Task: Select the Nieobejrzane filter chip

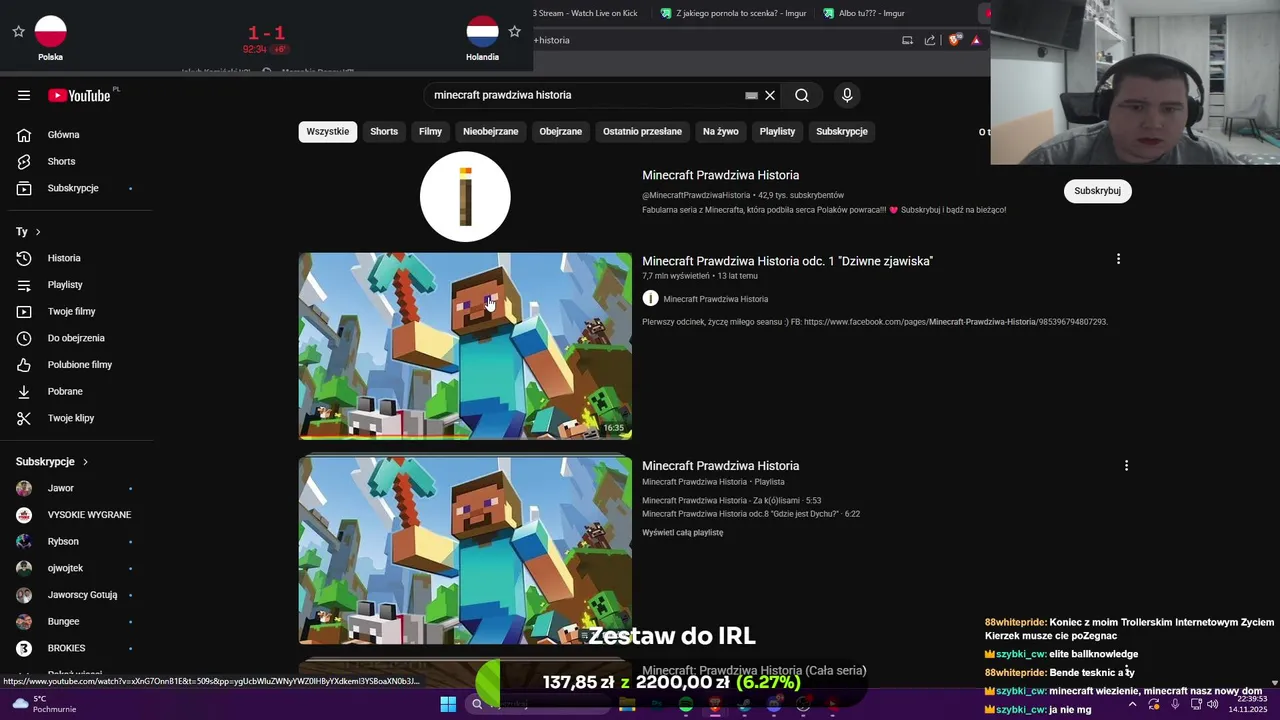Action: [x=490, y=131]
